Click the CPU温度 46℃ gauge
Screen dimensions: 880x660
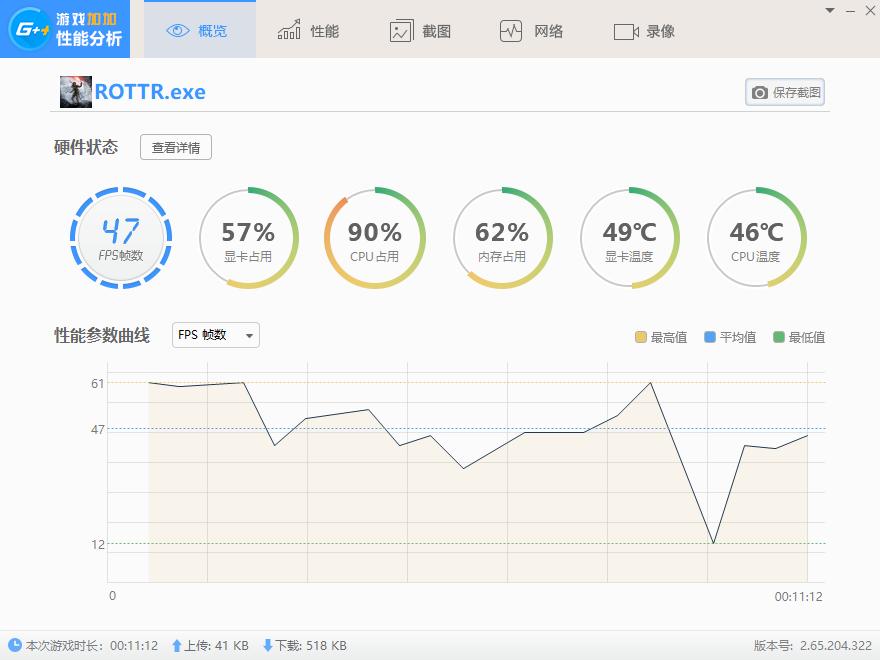757,238
